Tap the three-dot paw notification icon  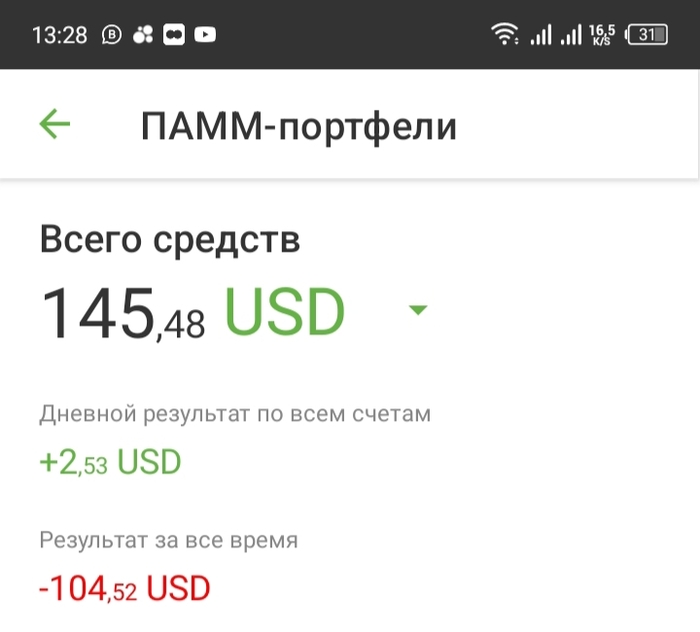[x=143, y=35]
